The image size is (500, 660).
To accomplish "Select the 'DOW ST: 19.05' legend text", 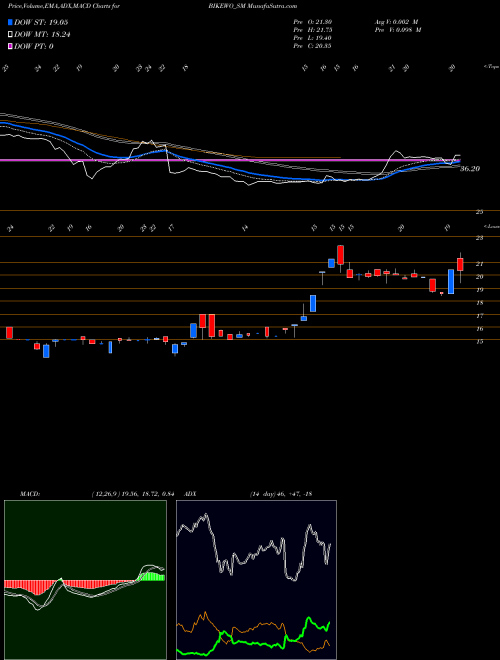I will coord(41,22).
